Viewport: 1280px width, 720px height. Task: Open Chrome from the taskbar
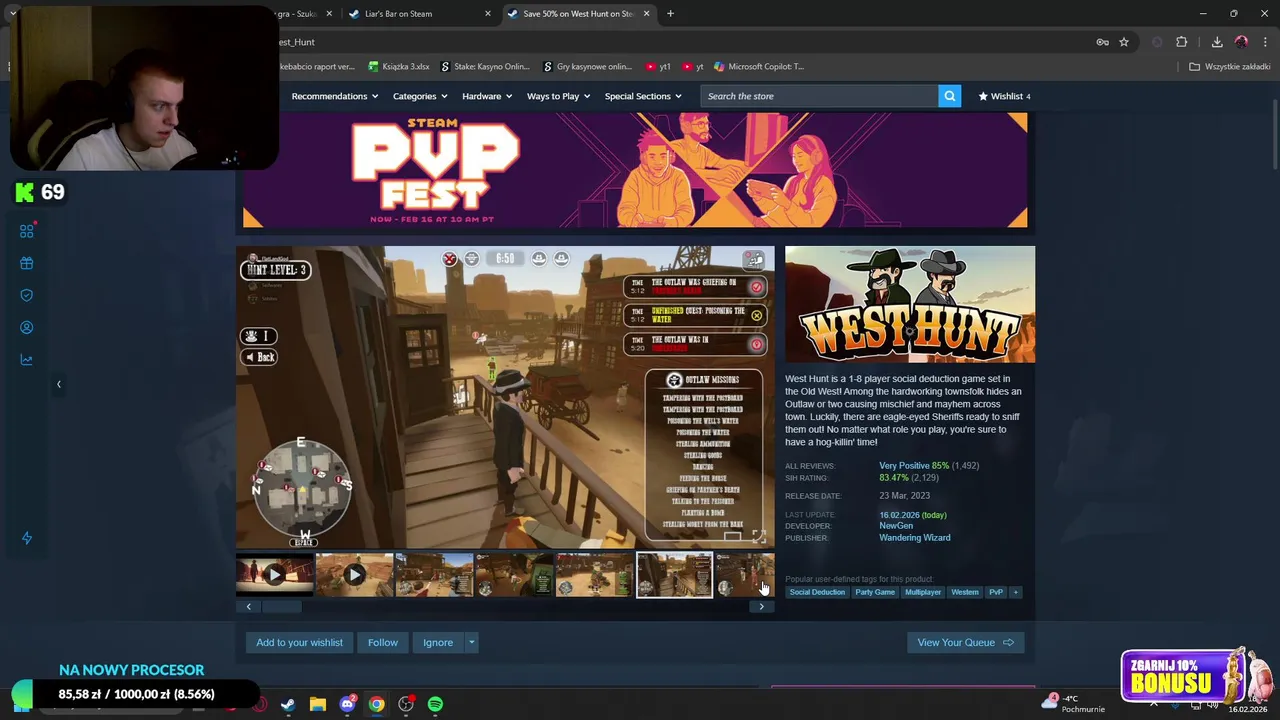pyautogui.click(x=376, y=704)
